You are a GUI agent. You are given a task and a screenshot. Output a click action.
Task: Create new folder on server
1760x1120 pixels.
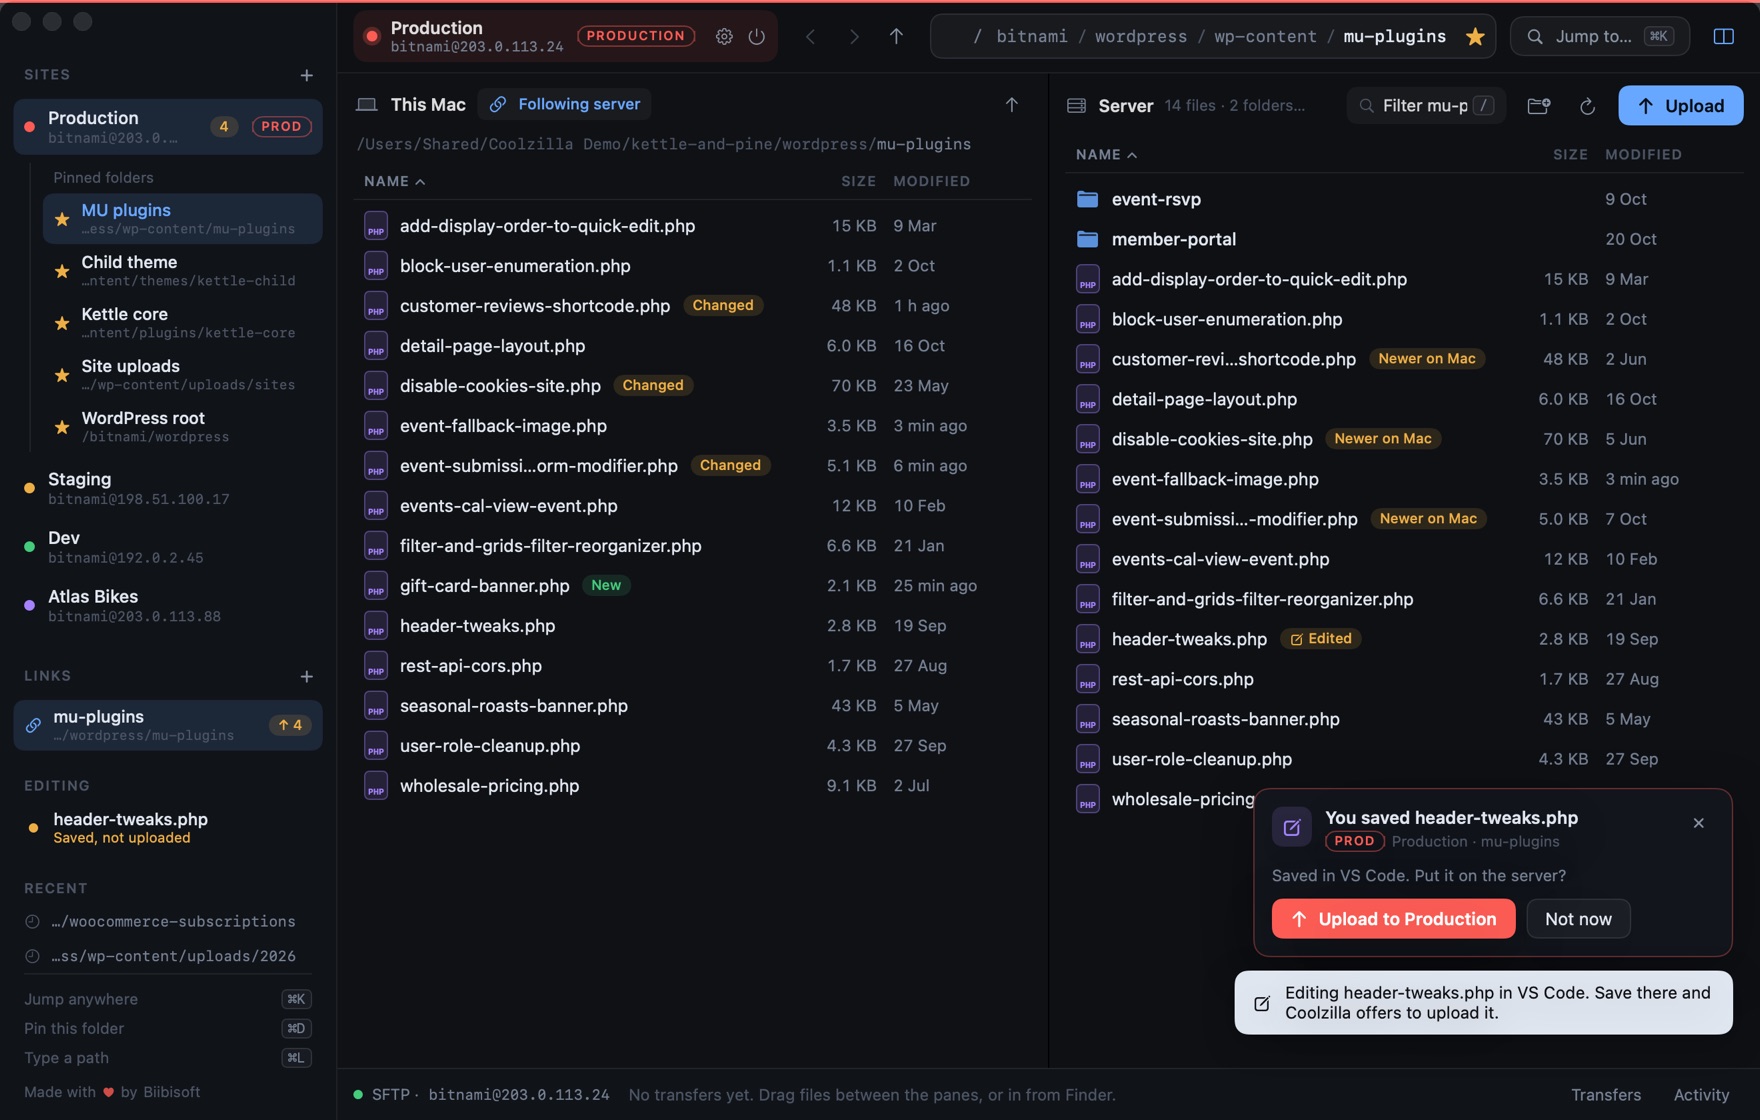[x=1539, y=106]
